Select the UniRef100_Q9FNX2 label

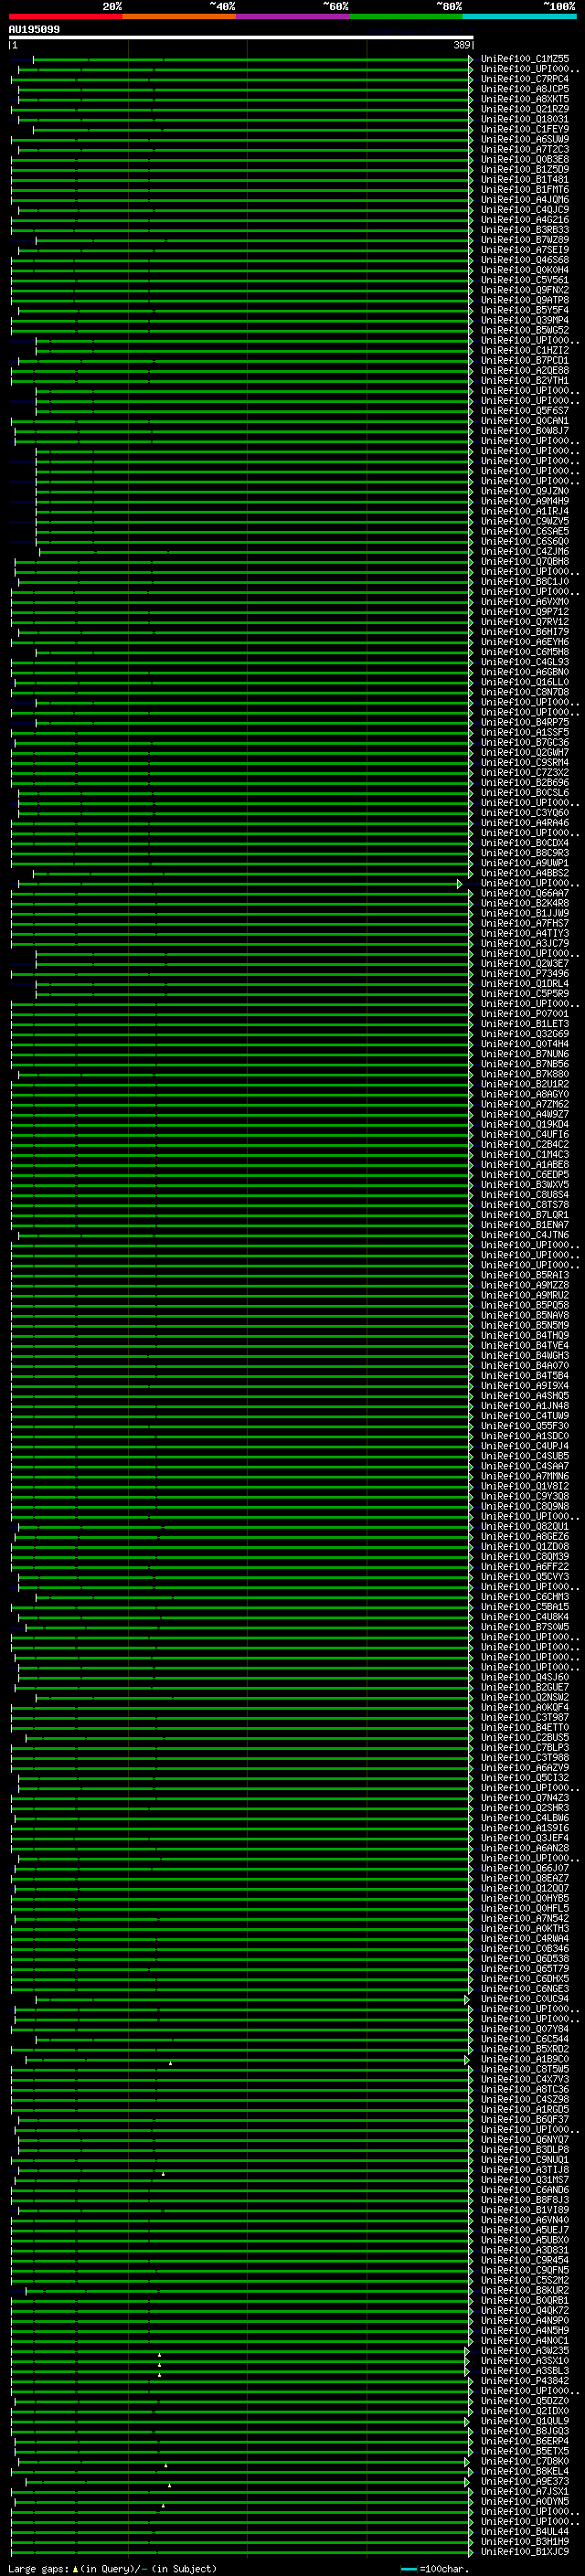pos(525,290)
